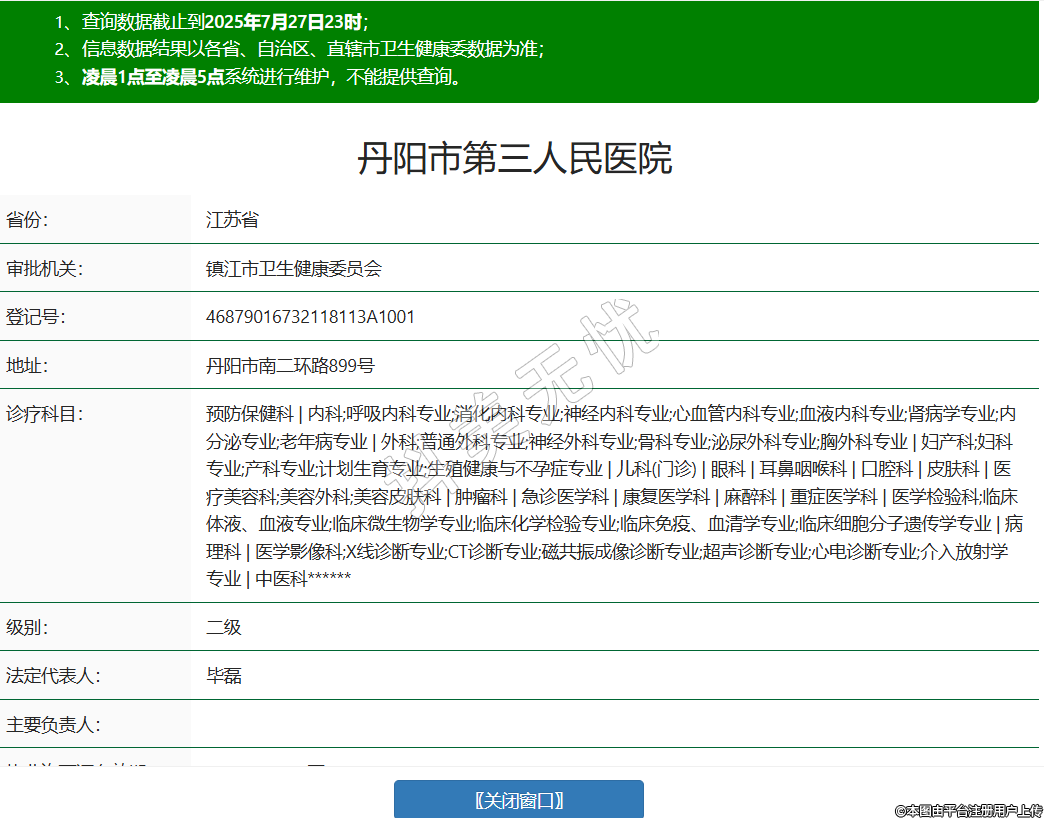Screen dimensions: 1044x818
Task: Select the 镇江市卫生健康委员会 approval authority text
Action: coord(294,269)
